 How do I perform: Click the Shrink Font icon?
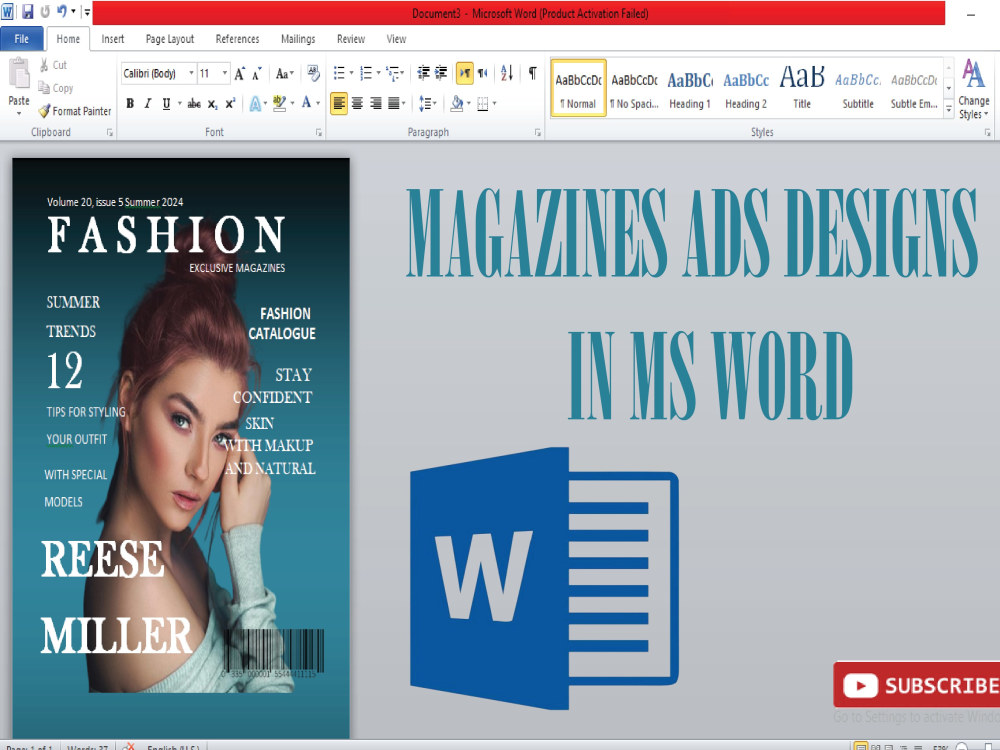point(256,74)
